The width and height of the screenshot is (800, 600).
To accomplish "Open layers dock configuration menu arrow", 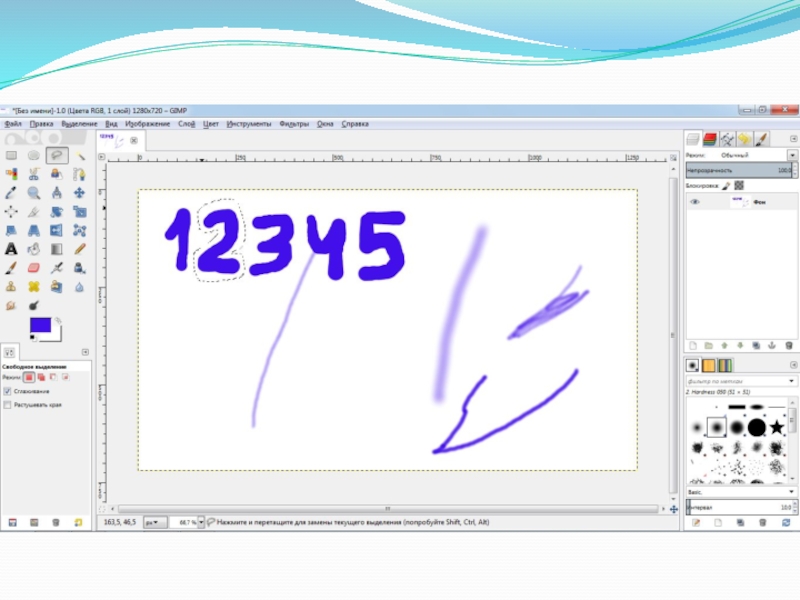I will tap(793, 139).
